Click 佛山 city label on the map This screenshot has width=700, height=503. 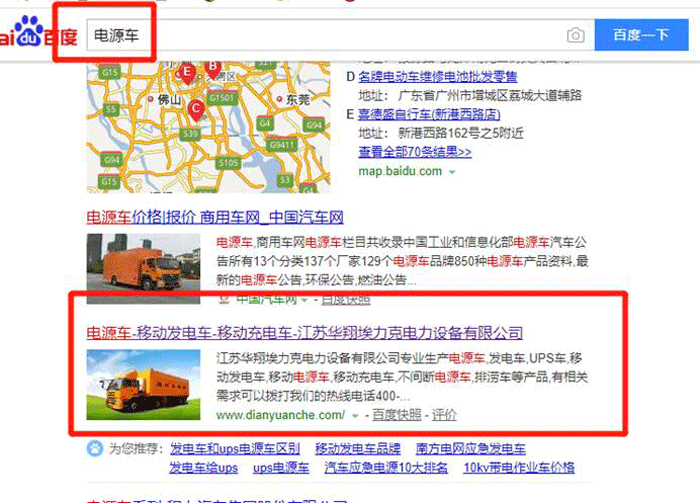169,99
